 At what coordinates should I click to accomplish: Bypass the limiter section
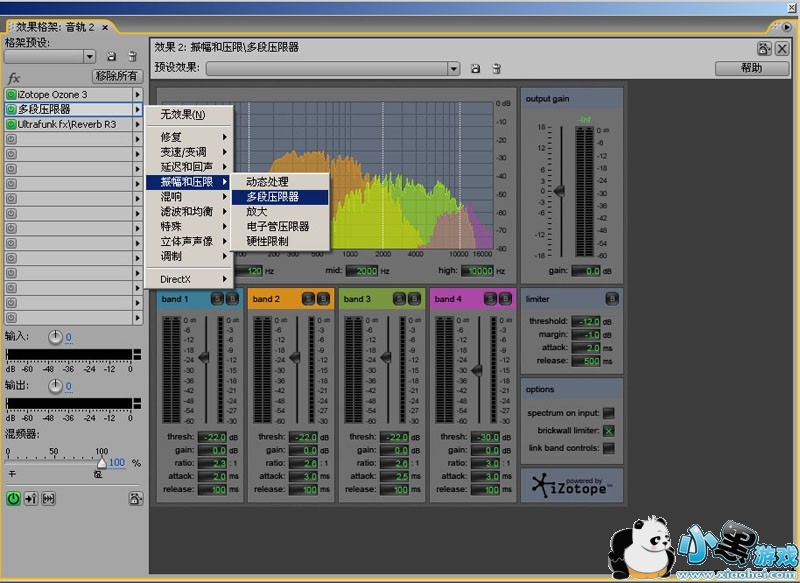click(x=611, y=299)
